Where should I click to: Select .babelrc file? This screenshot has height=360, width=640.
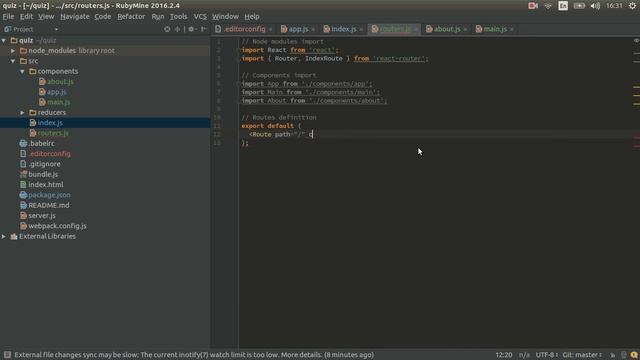click(41, 143)
